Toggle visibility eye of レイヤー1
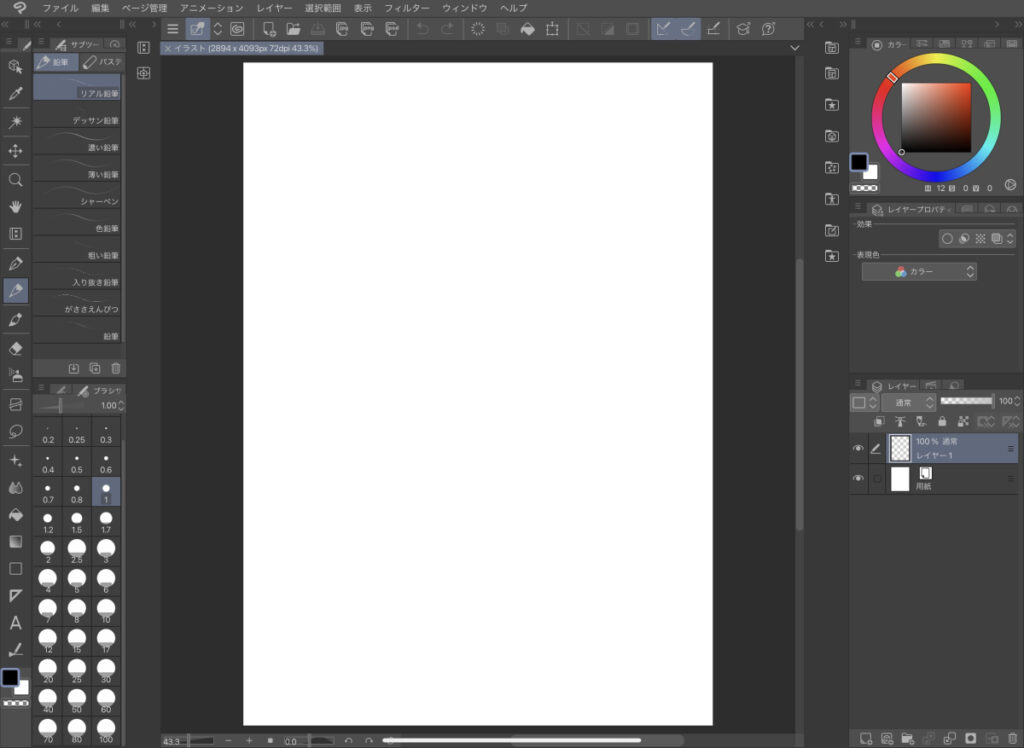Image resolution: width=1024 pixels, height=748 pixels. [858, 449]
